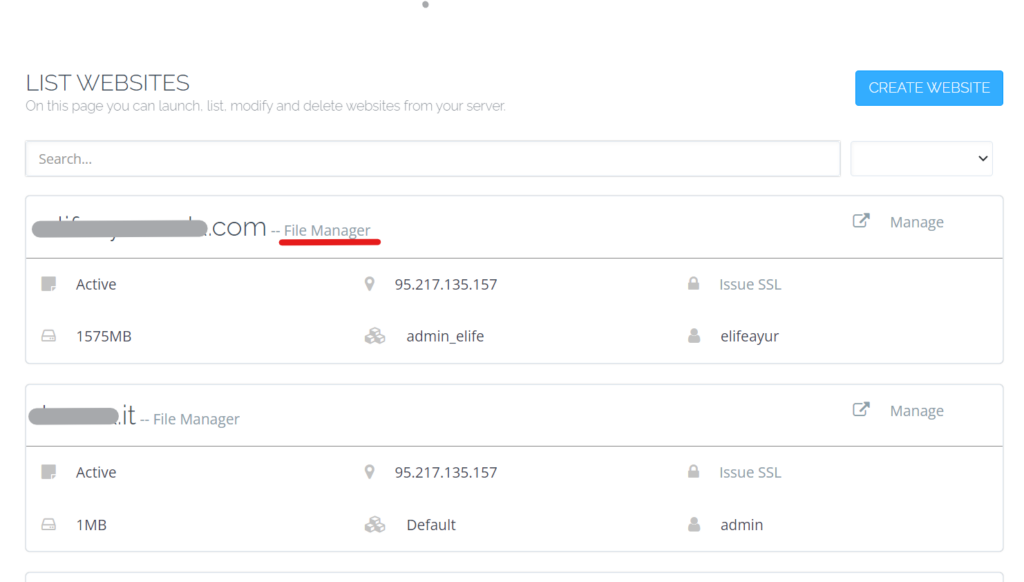Click the padlock icon in the .it website row
This screenshot has height=582, width=1024.
694,472
